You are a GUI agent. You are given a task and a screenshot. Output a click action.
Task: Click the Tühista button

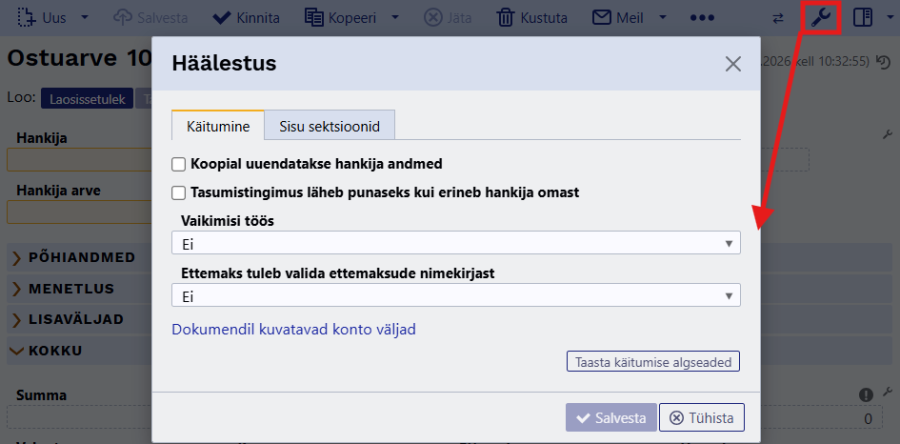[x=702, y=418]
